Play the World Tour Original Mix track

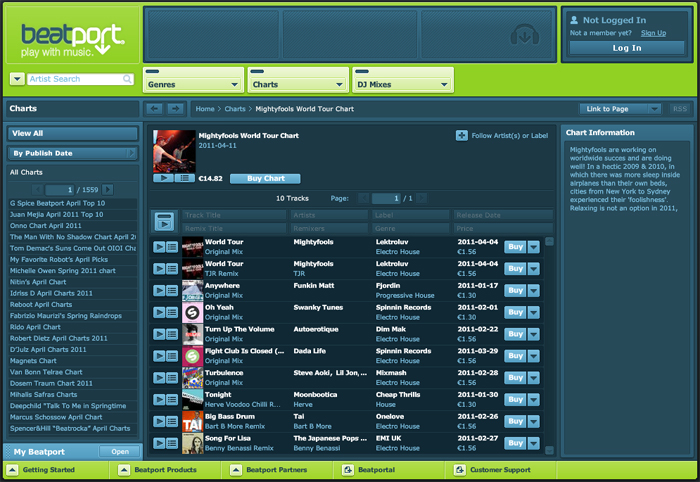pyautogui.click(x=159, y=247)
